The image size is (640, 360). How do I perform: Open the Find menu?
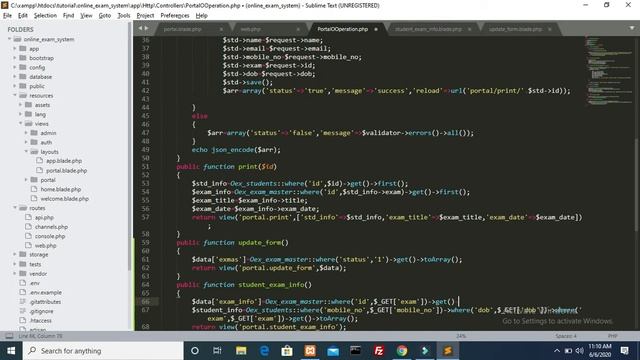click(x=68, y=16)
